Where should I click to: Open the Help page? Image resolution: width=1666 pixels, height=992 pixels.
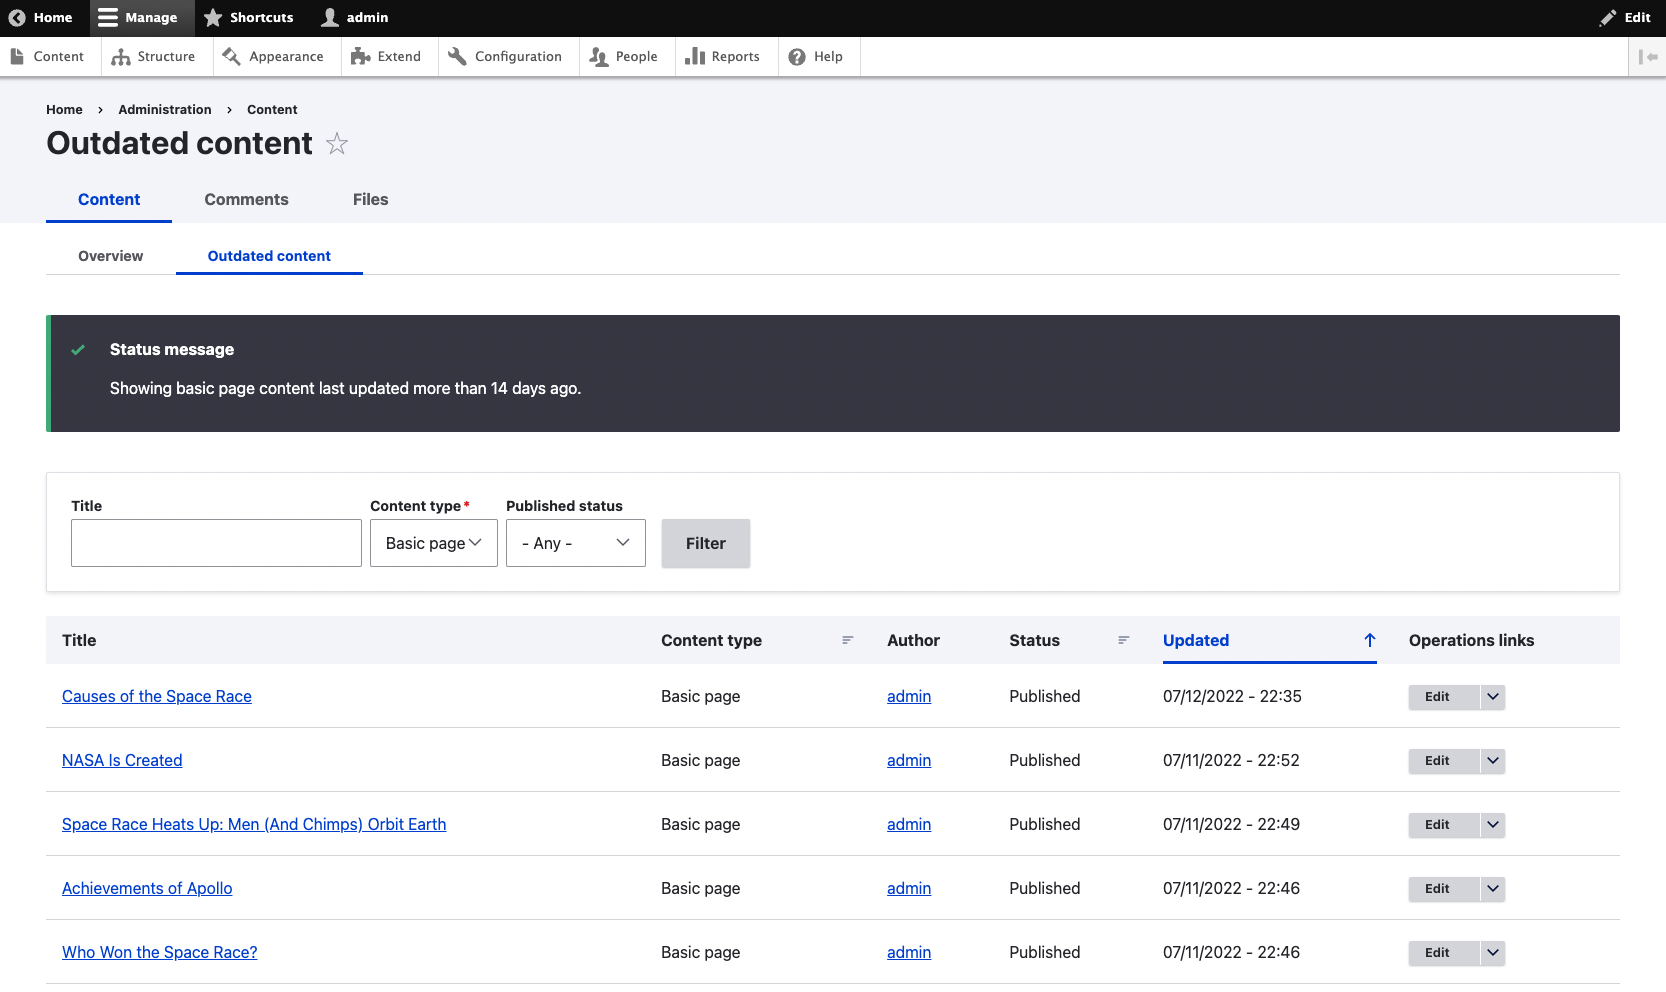coord(815,57)
